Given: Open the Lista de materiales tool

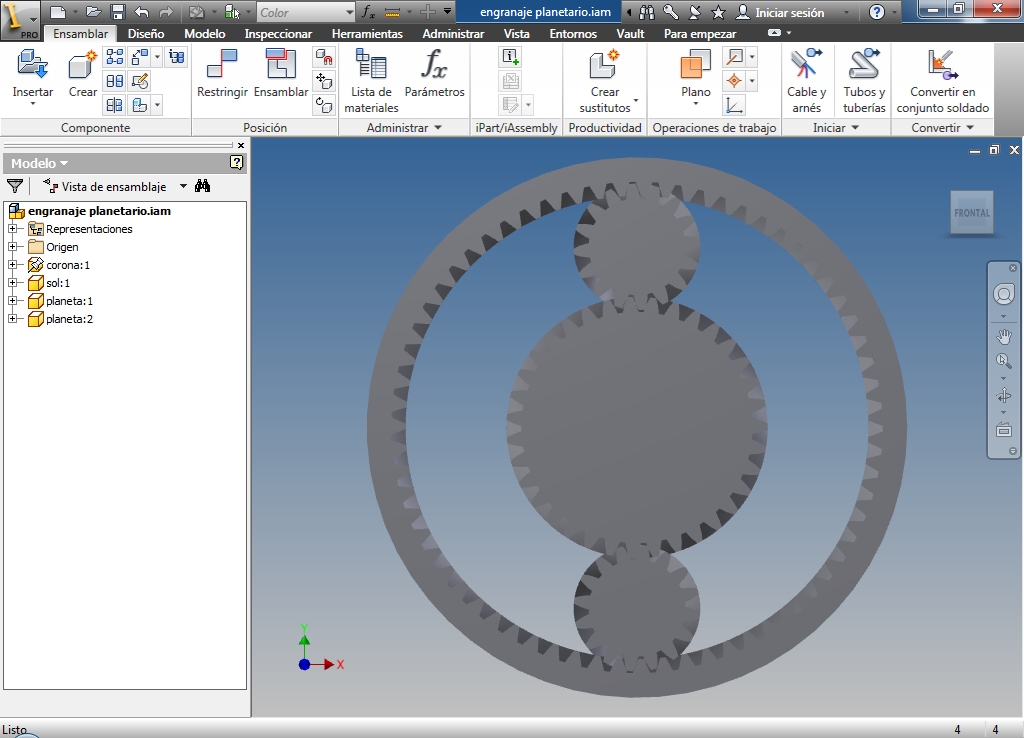Looking at the screenshot, I should [x=371, y=67].
